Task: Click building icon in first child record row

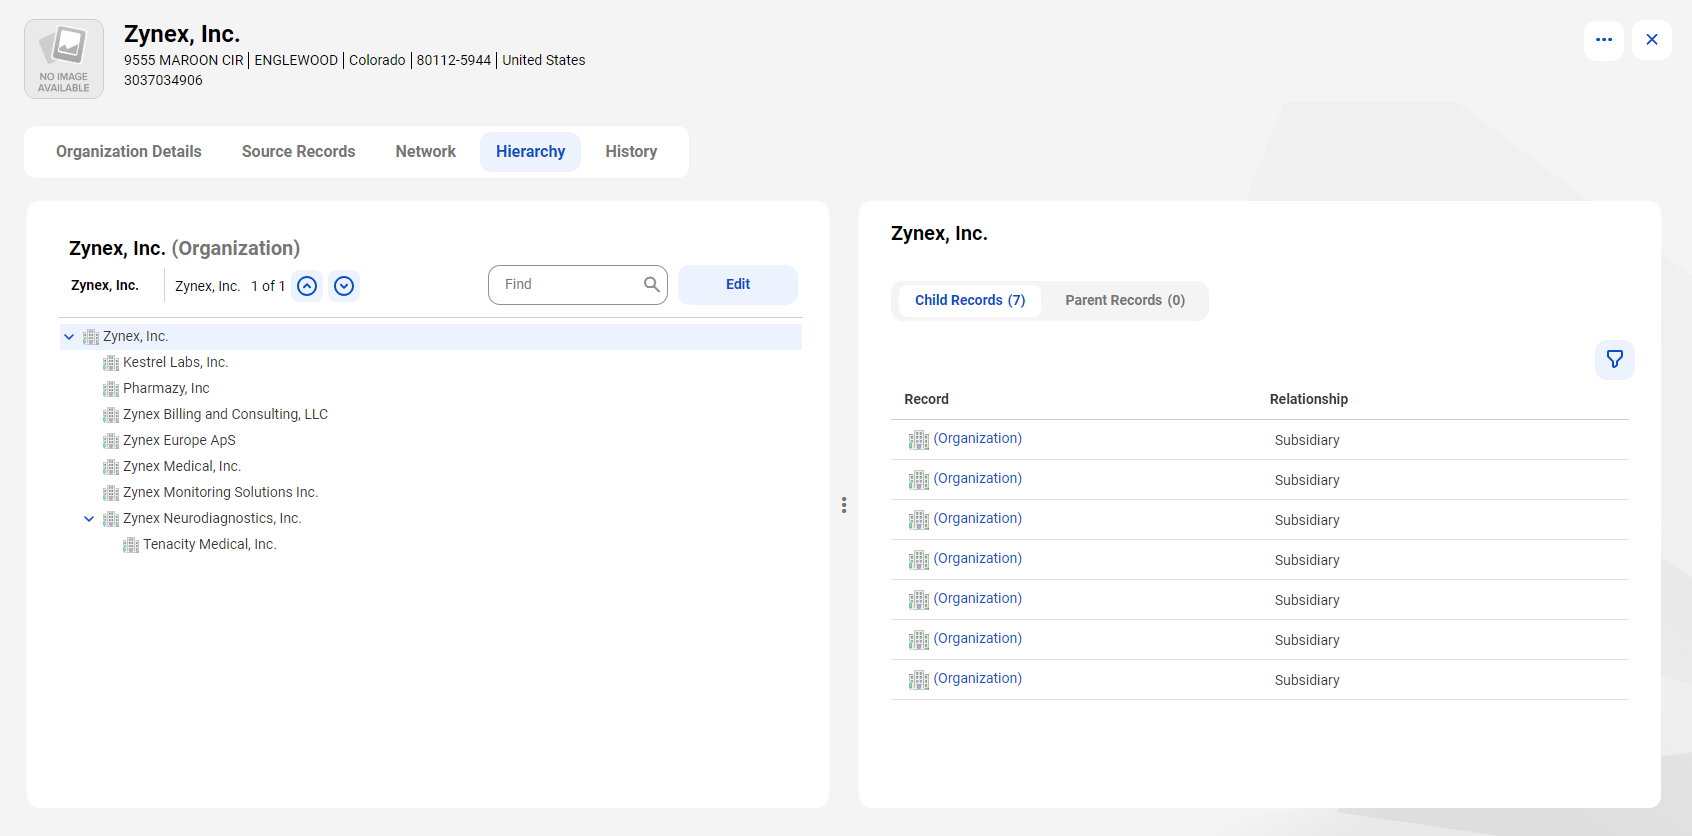Action: pos(919,440)
